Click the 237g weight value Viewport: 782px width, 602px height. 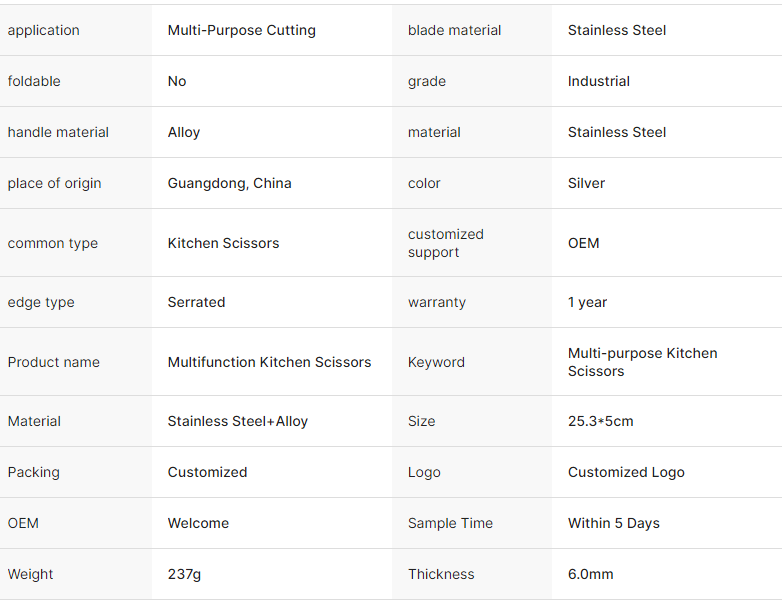click(184, 574)
